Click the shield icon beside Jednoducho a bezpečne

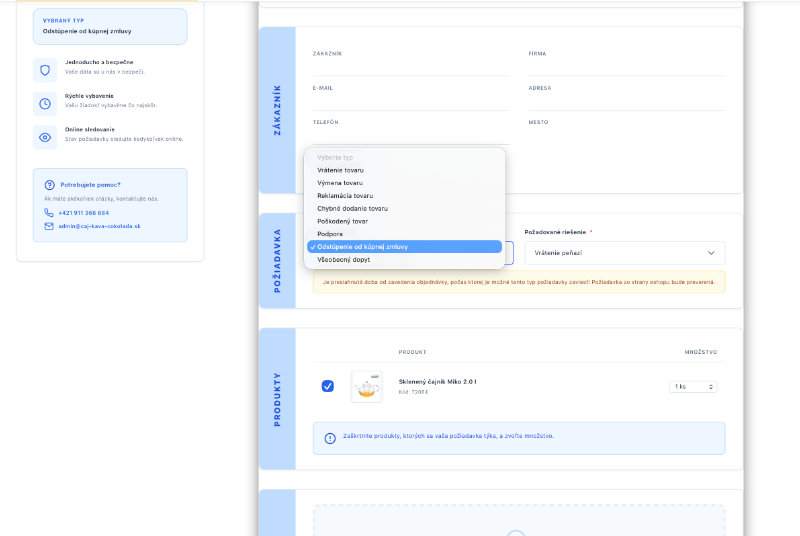tap(45, 70)
